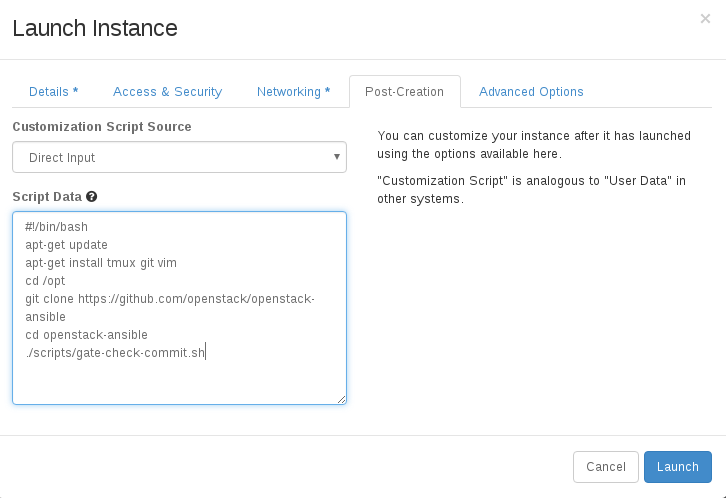Click the "#!/bin/bash" line in the script
This screenshot has width=726, height=498.
(x=57, y=227)
